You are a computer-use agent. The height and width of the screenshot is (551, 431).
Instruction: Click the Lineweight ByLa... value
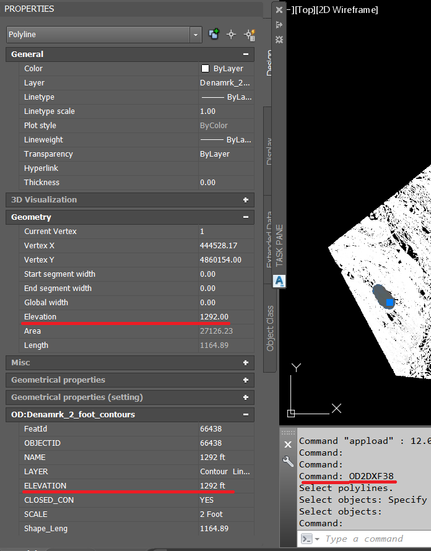(226, 140)
